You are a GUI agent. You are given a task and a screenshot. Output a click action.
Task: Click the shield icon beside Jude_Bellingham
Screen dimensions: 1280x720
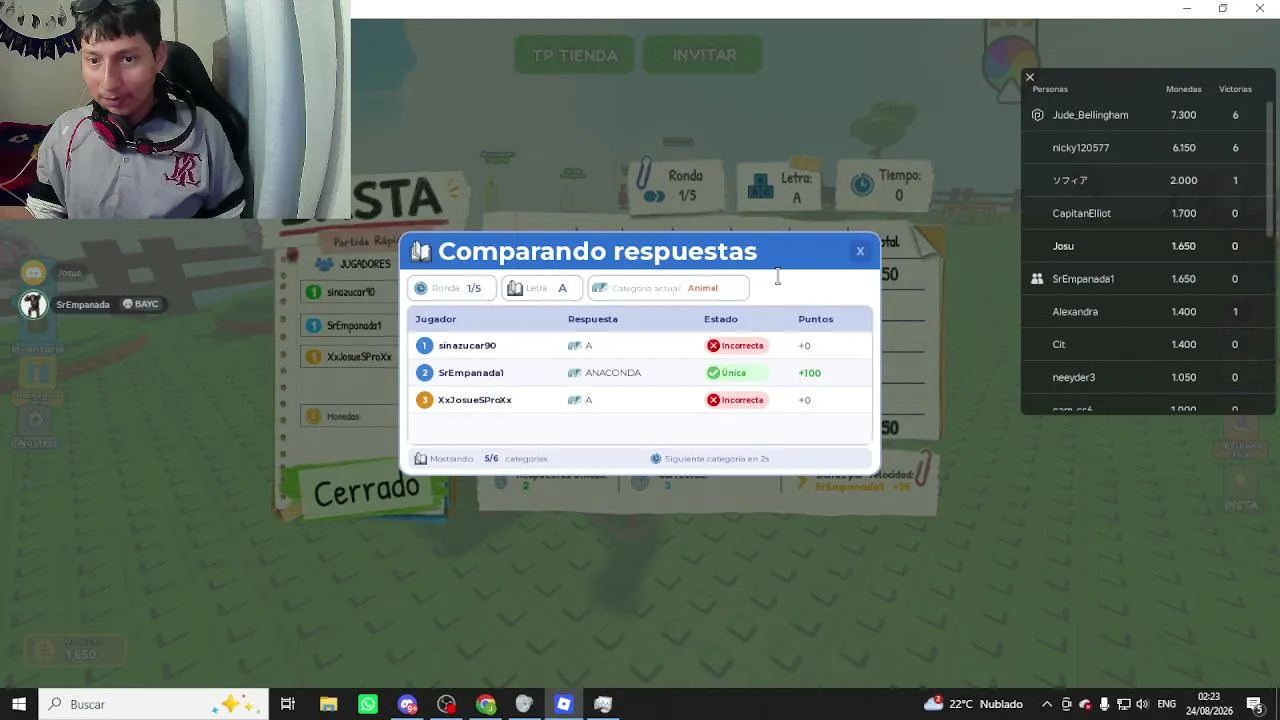pos(1037,115)
